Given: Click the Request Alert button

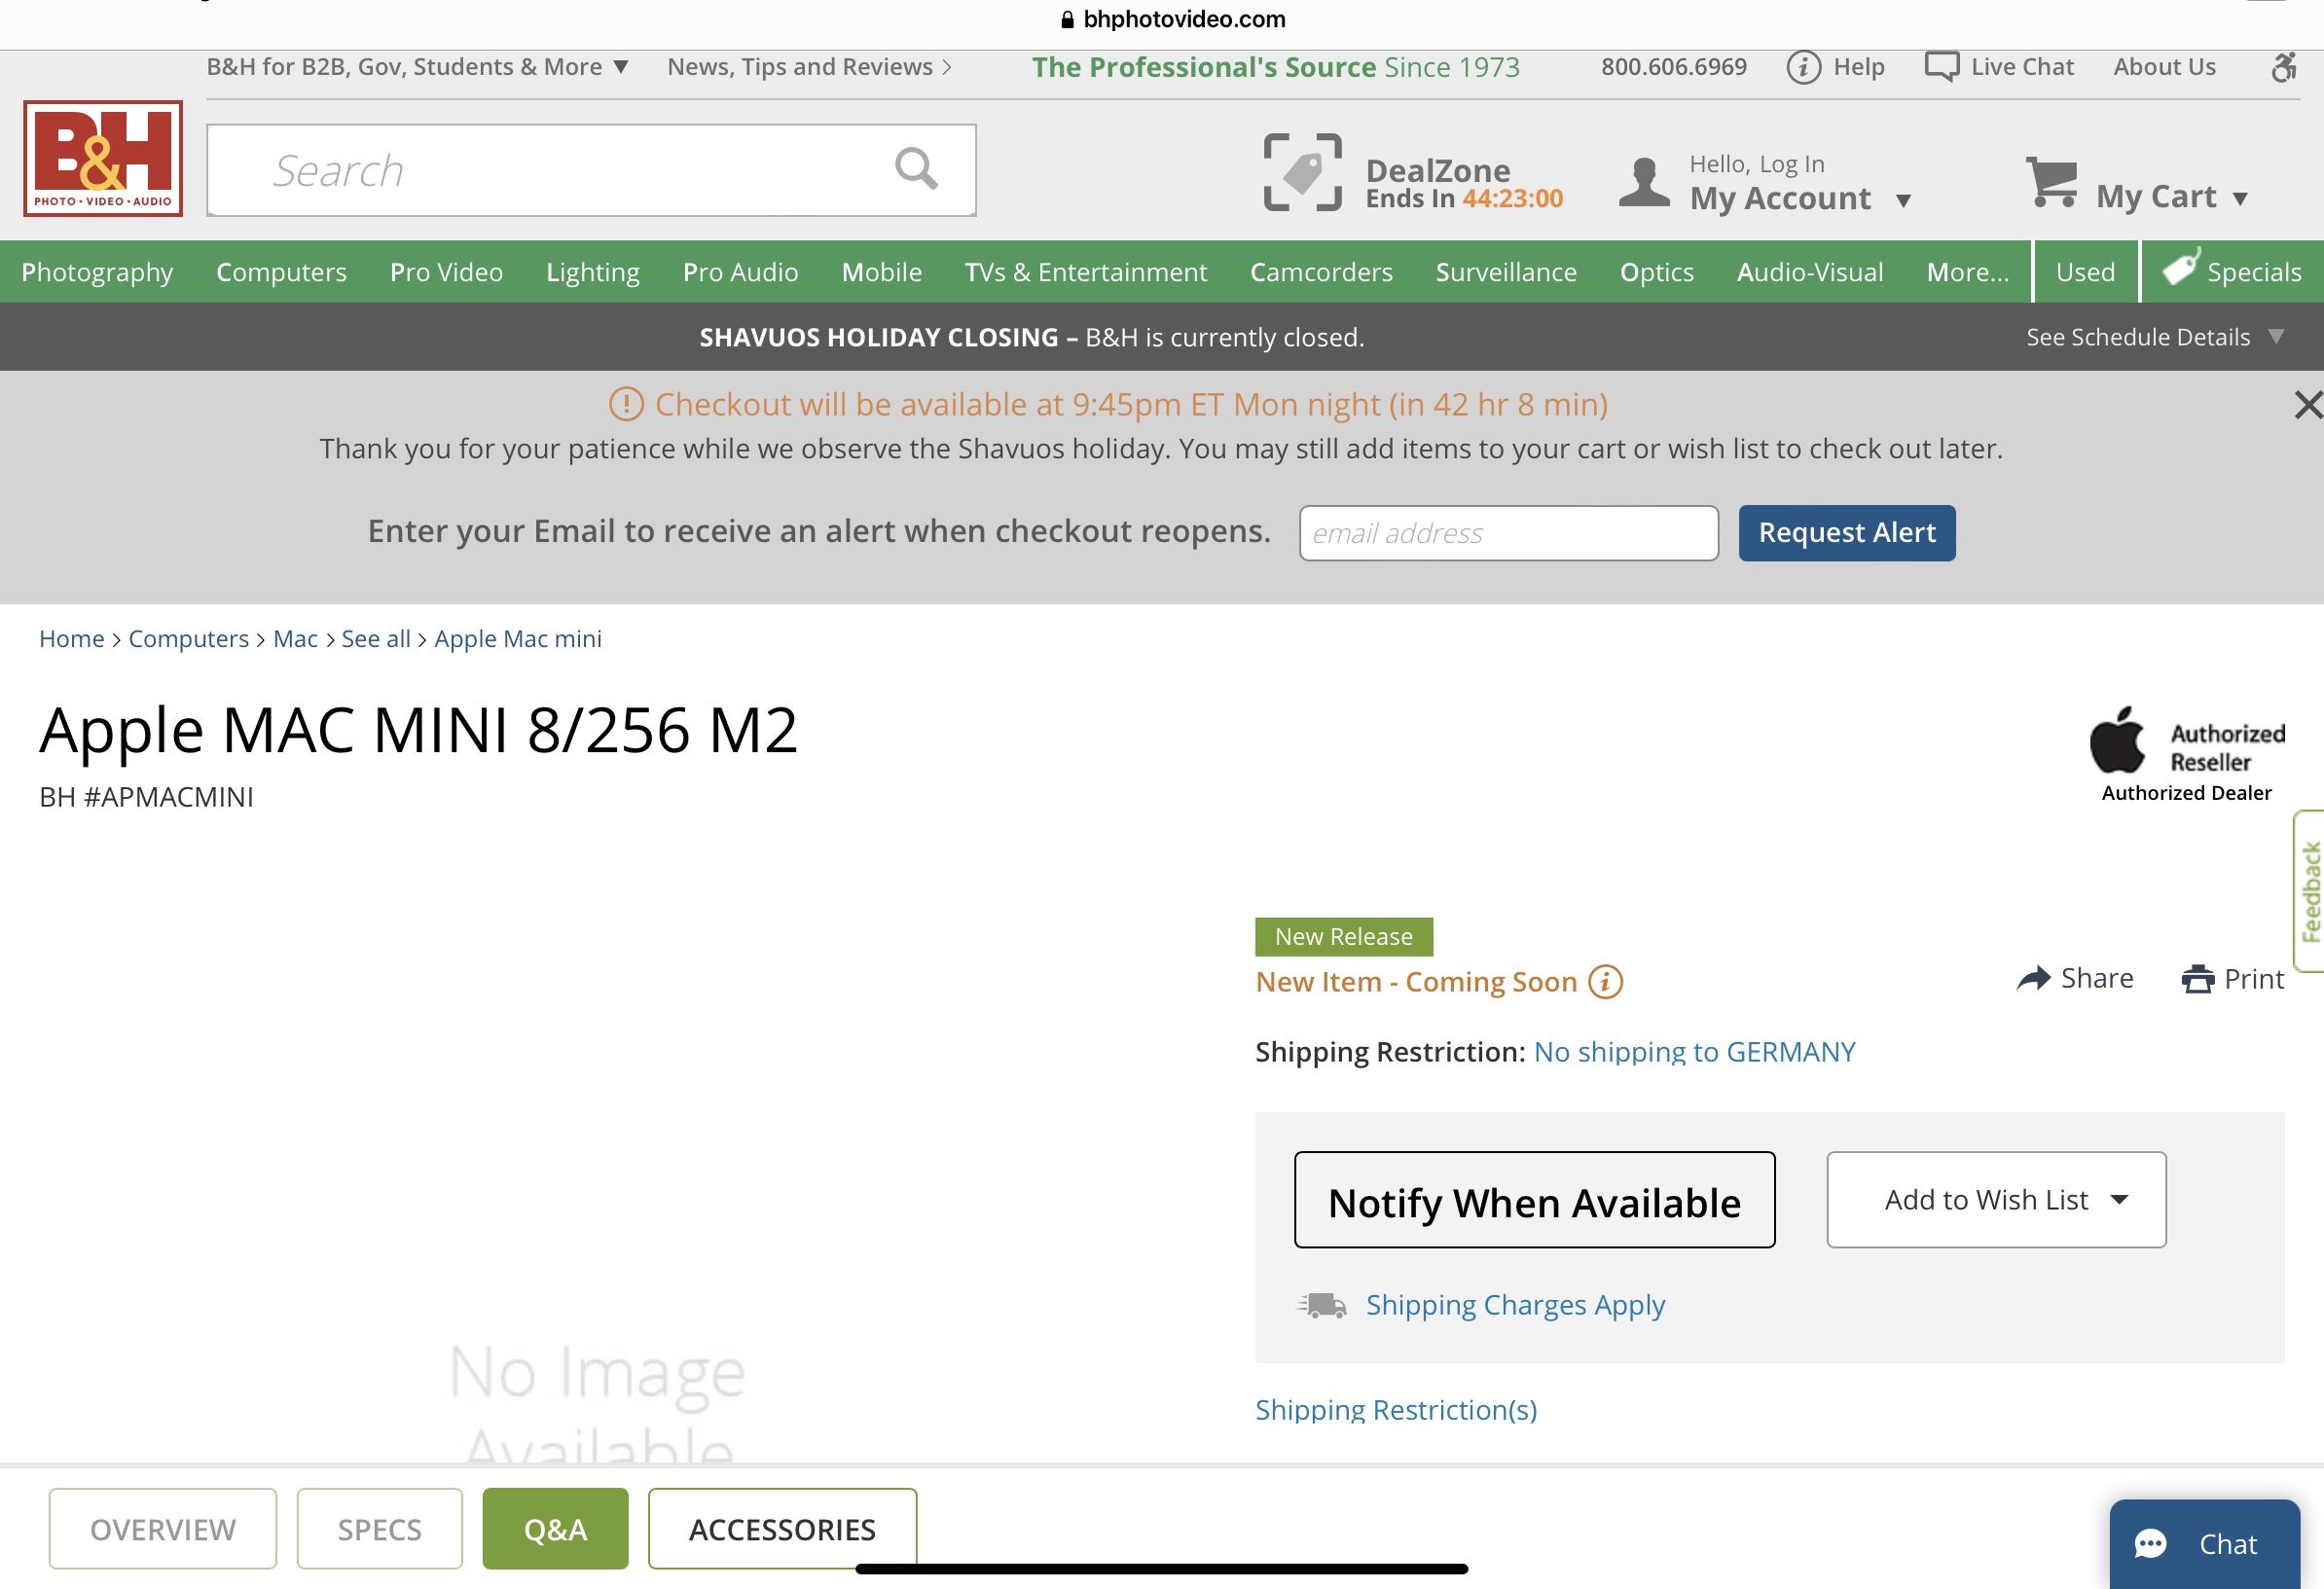Looking at the screenshot, I should [1846, 532].
